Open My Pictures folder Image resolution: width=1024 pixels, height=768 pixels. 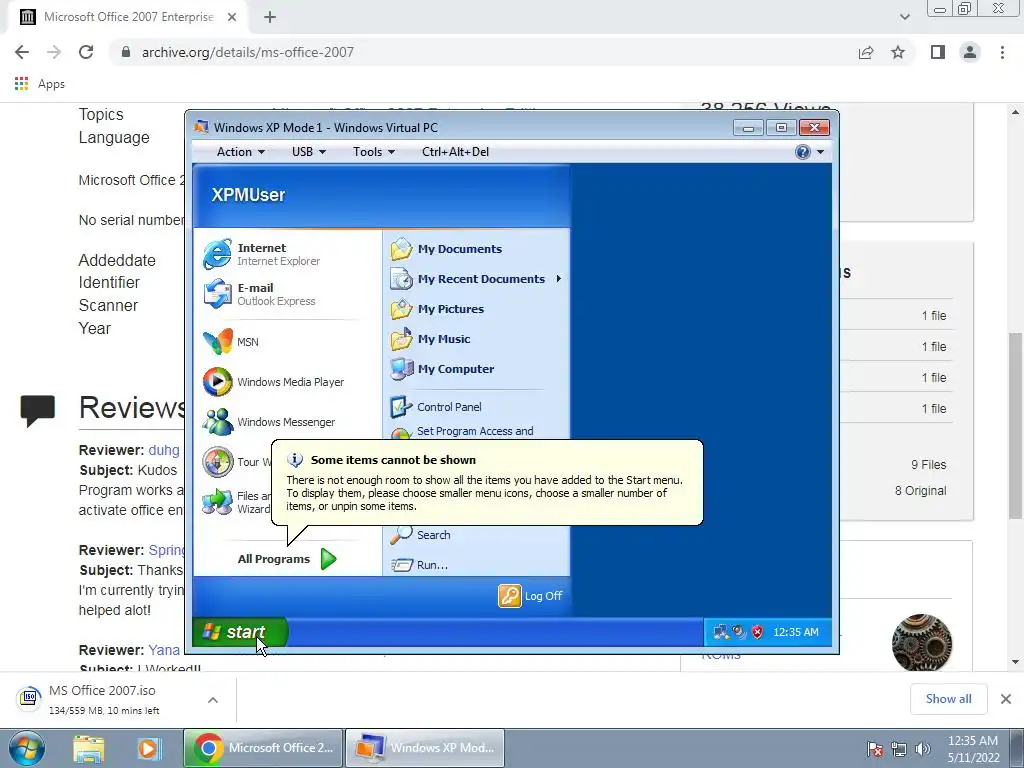coord(438,309)
